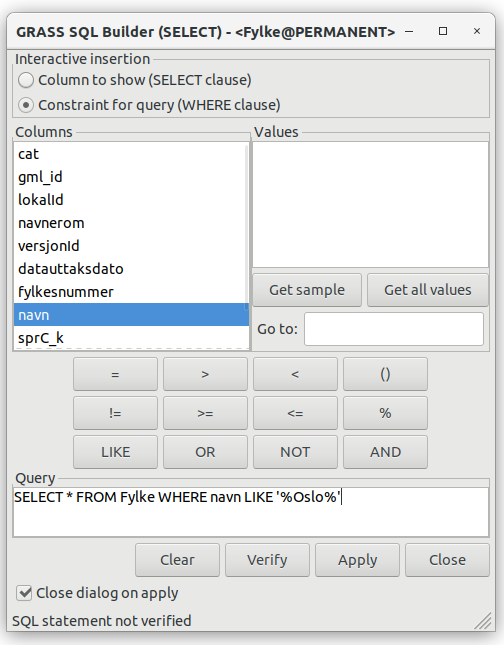
Task: Maximize the GRASS SQL Builder window
Action: point(443,31)
